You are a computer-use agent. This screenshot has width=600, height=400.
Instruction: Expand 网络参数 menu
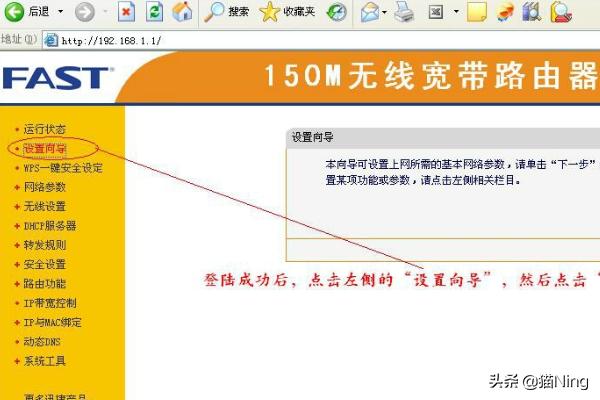coord(45,187)
